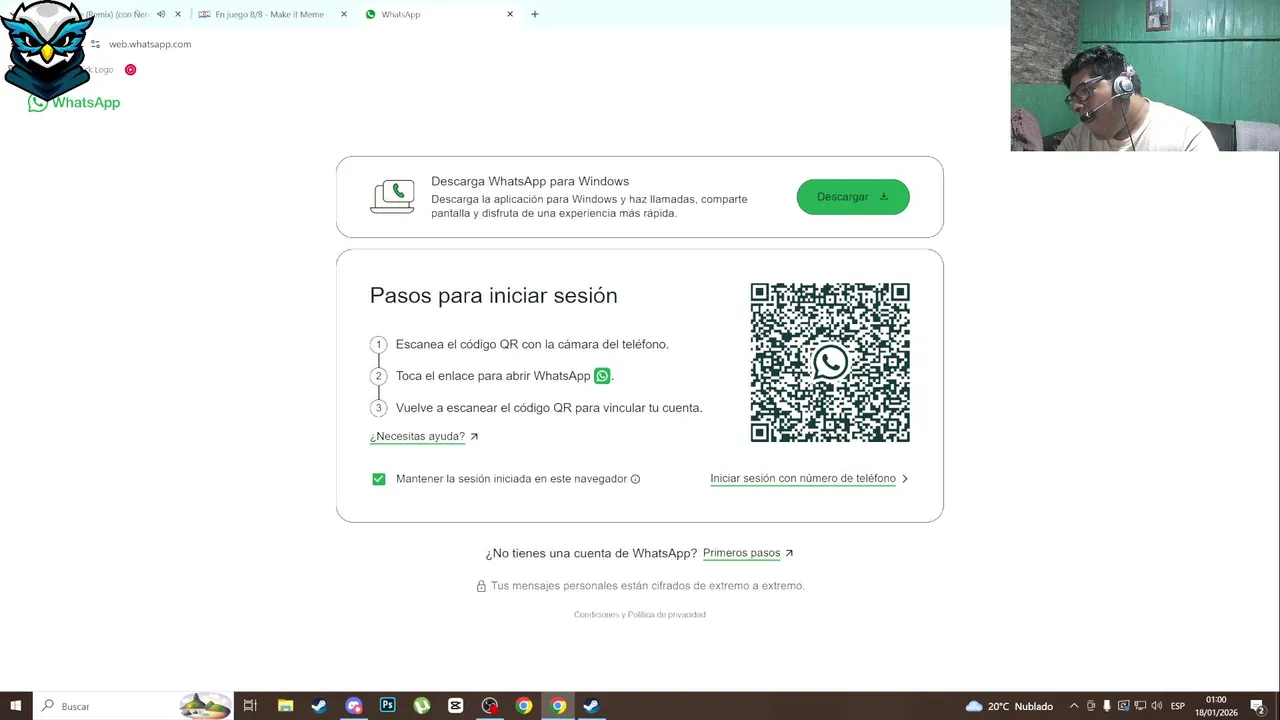
Task: Click 'Pasos para iniciar sesión' heading
Action: pos(494,296)
